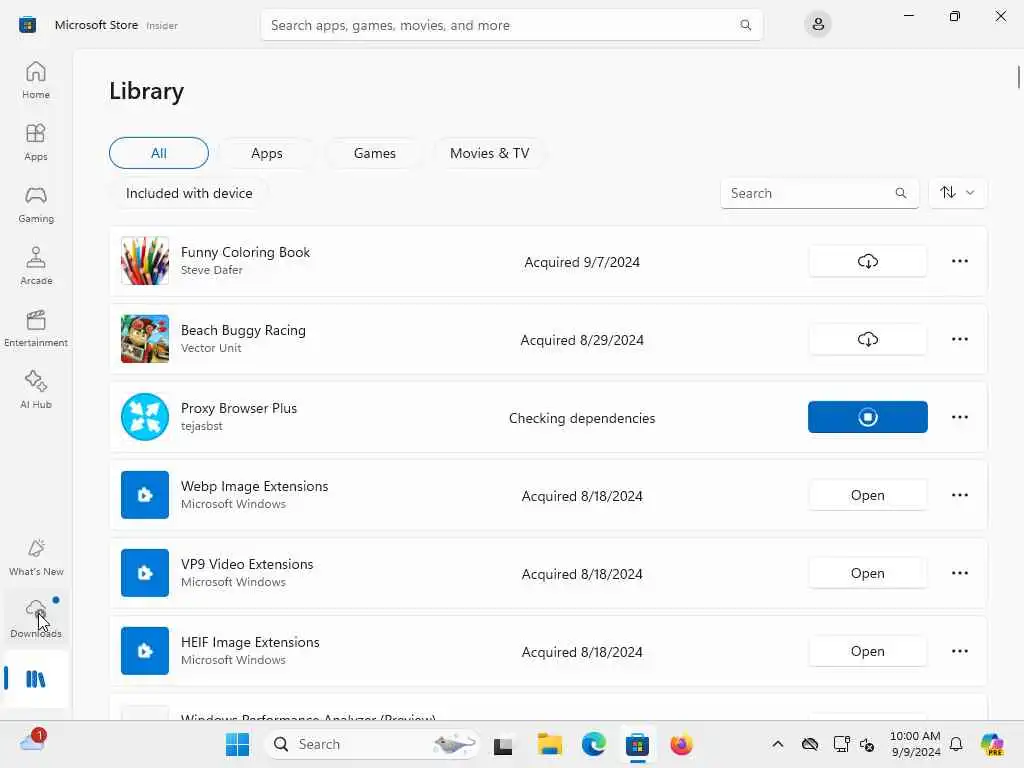The image size is (1024, 768).
Task: Open more options for Funny Coloring Book
Action: (959, 261)
